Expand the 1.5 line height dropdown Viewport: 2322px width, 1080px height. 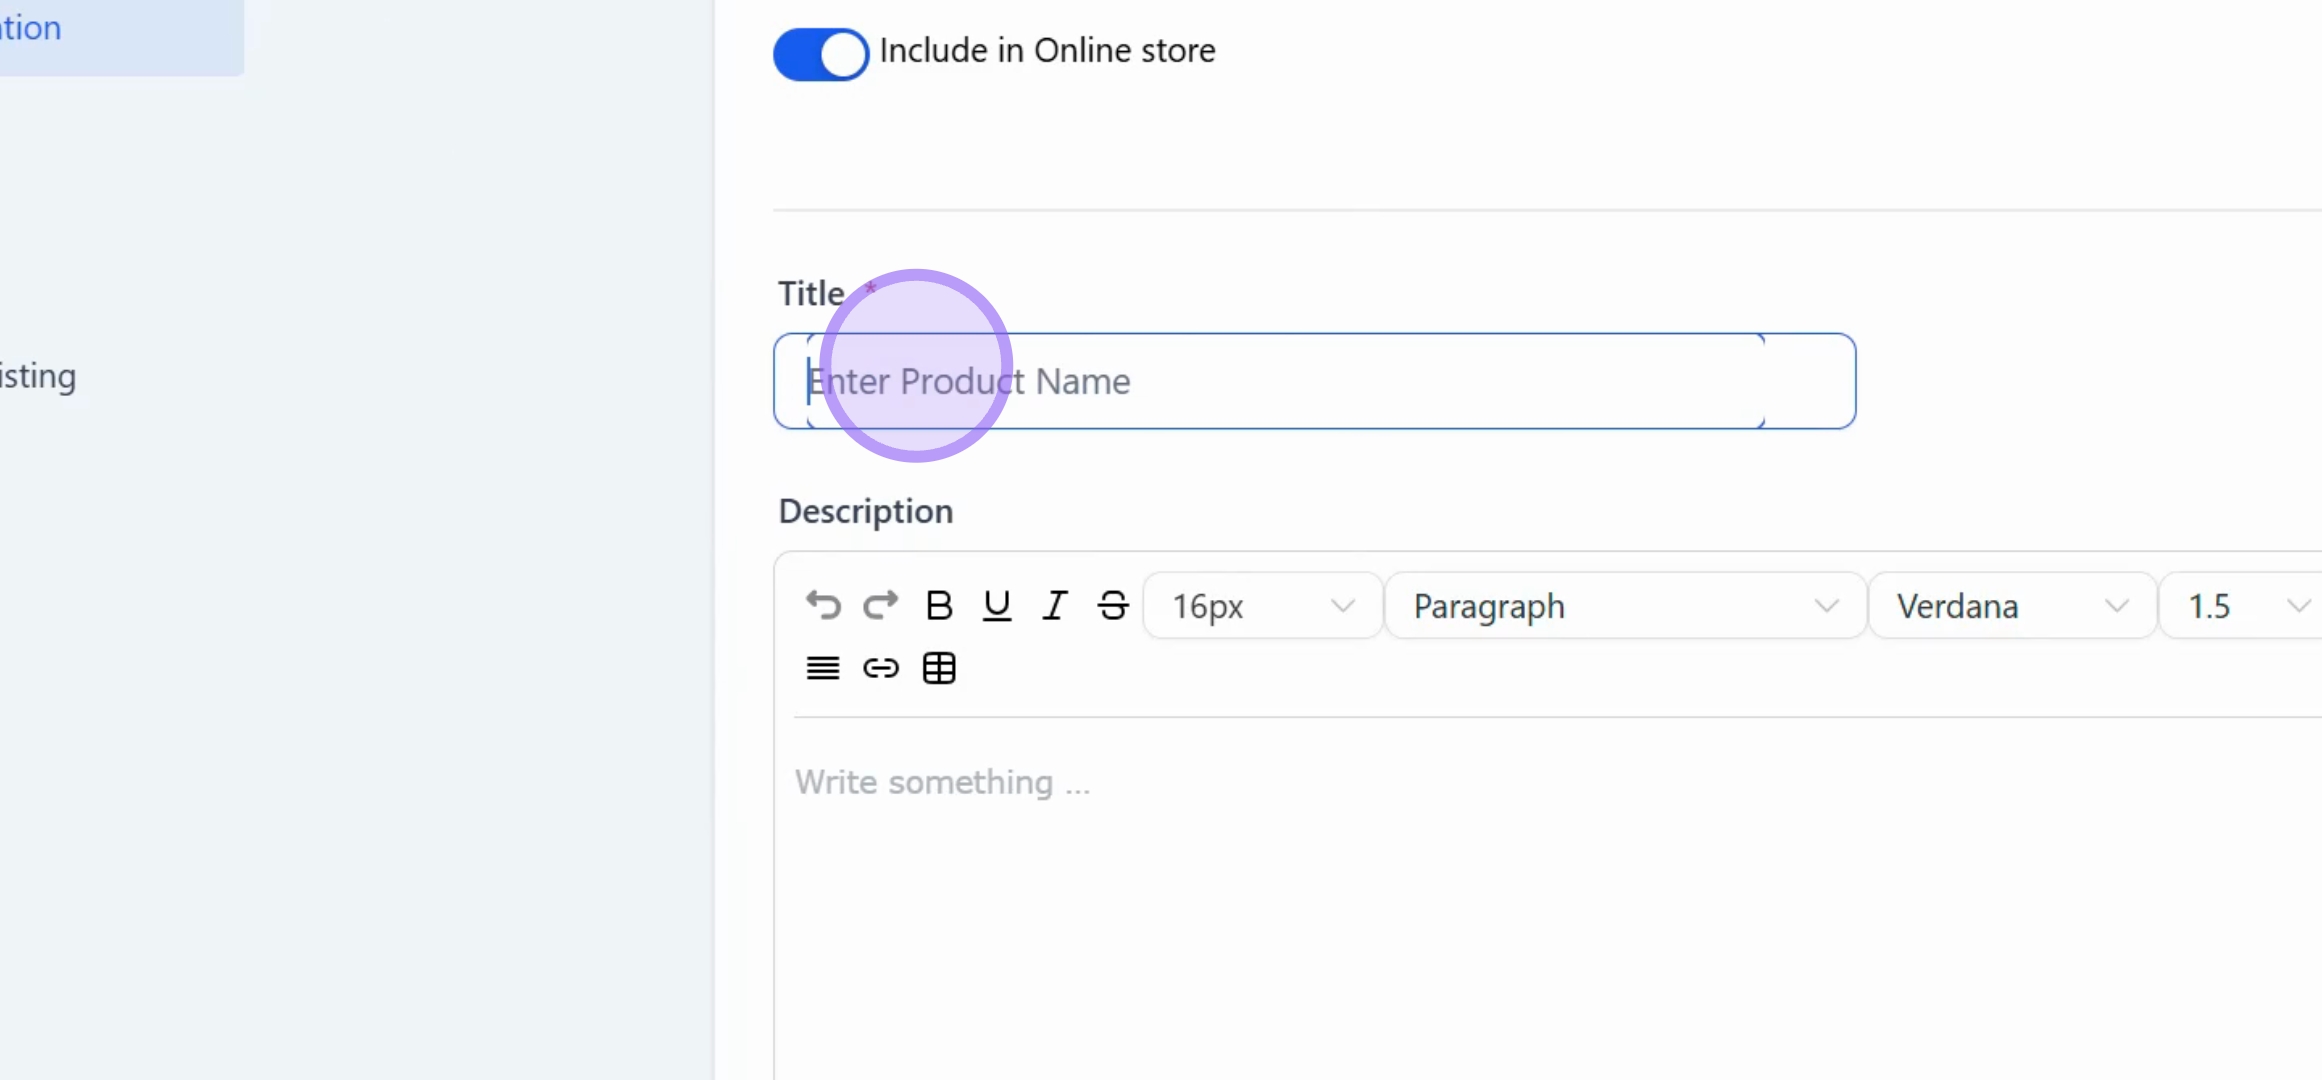coord(2242,606)
